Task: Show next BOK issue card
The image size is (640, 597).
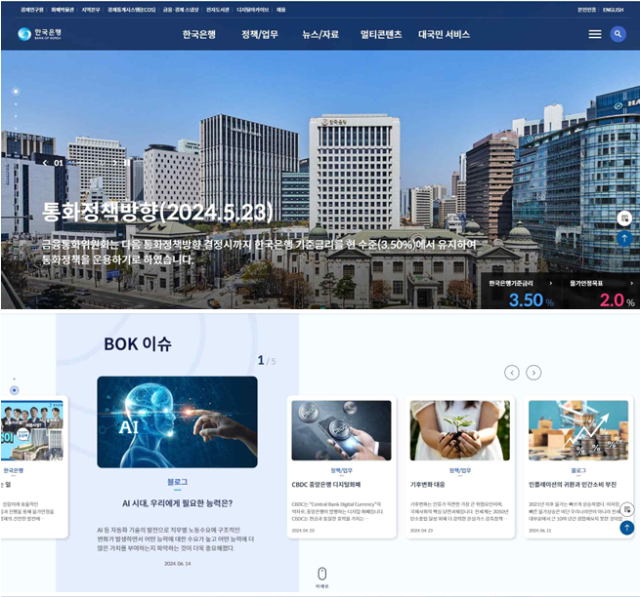Action: point(534,372)
